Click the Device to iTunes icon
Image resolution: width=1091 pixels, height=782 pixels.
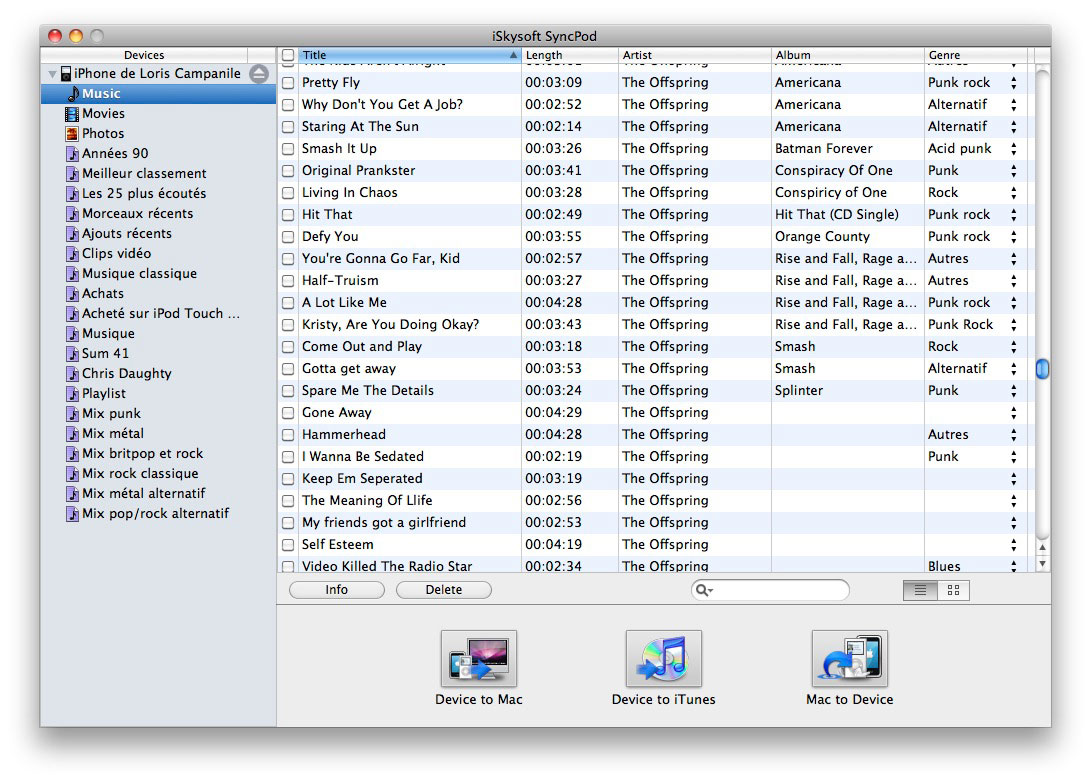[663, 658]
